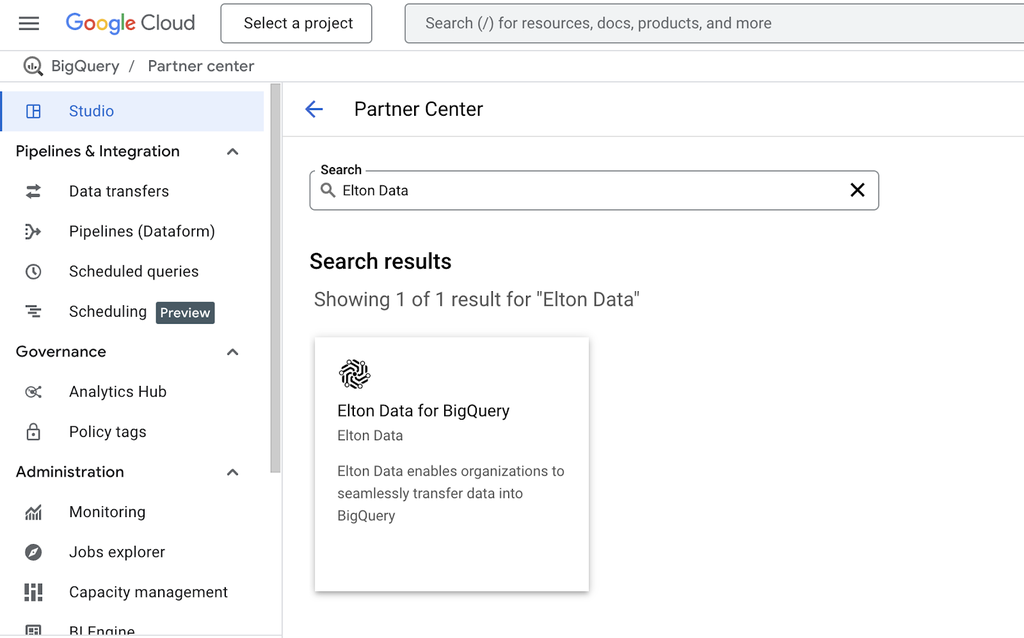Image resolution: width=1024 pixels, height=638 pixels.
Task: Collapse the Administration section
Action: 233,472
